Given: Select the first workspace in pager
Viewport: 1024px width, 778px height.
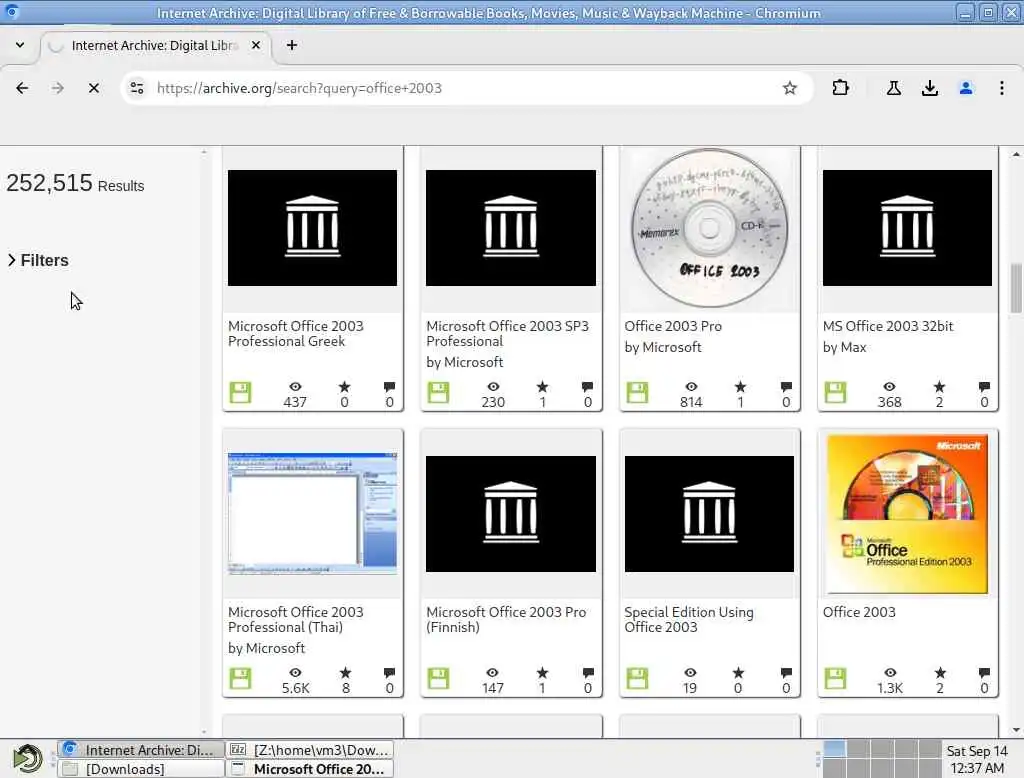Looking at the screenshot, I should [834, 749].
